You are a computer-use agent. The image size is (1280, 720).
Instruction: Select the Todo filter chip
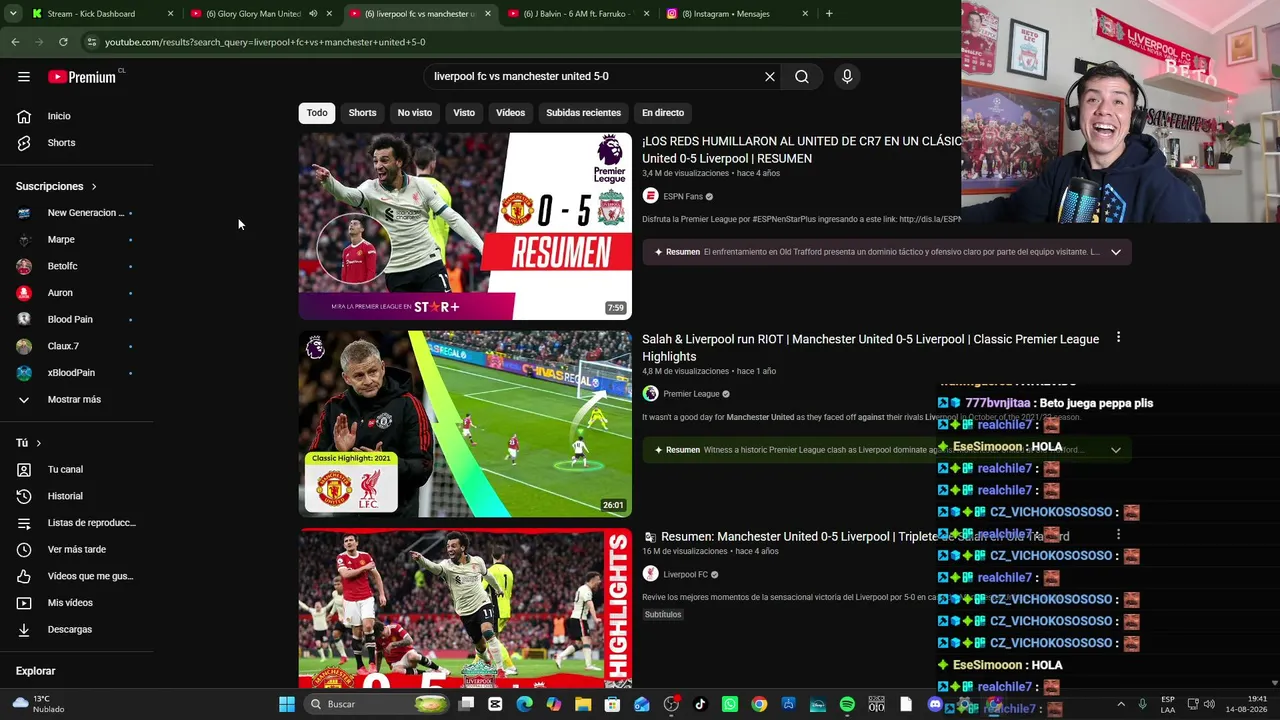click(317, 113)
